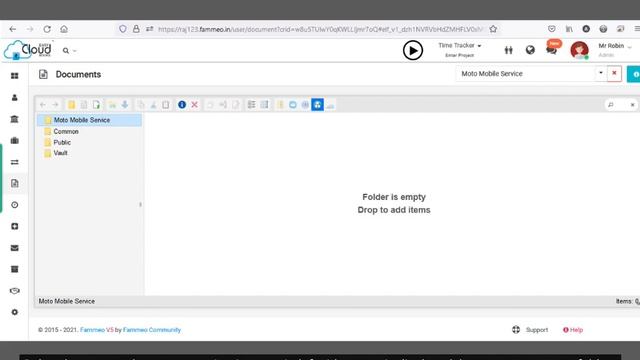Click the red X delete toolbar icon
This screenshot has height=360, width=640.
[x=195, y=105]
